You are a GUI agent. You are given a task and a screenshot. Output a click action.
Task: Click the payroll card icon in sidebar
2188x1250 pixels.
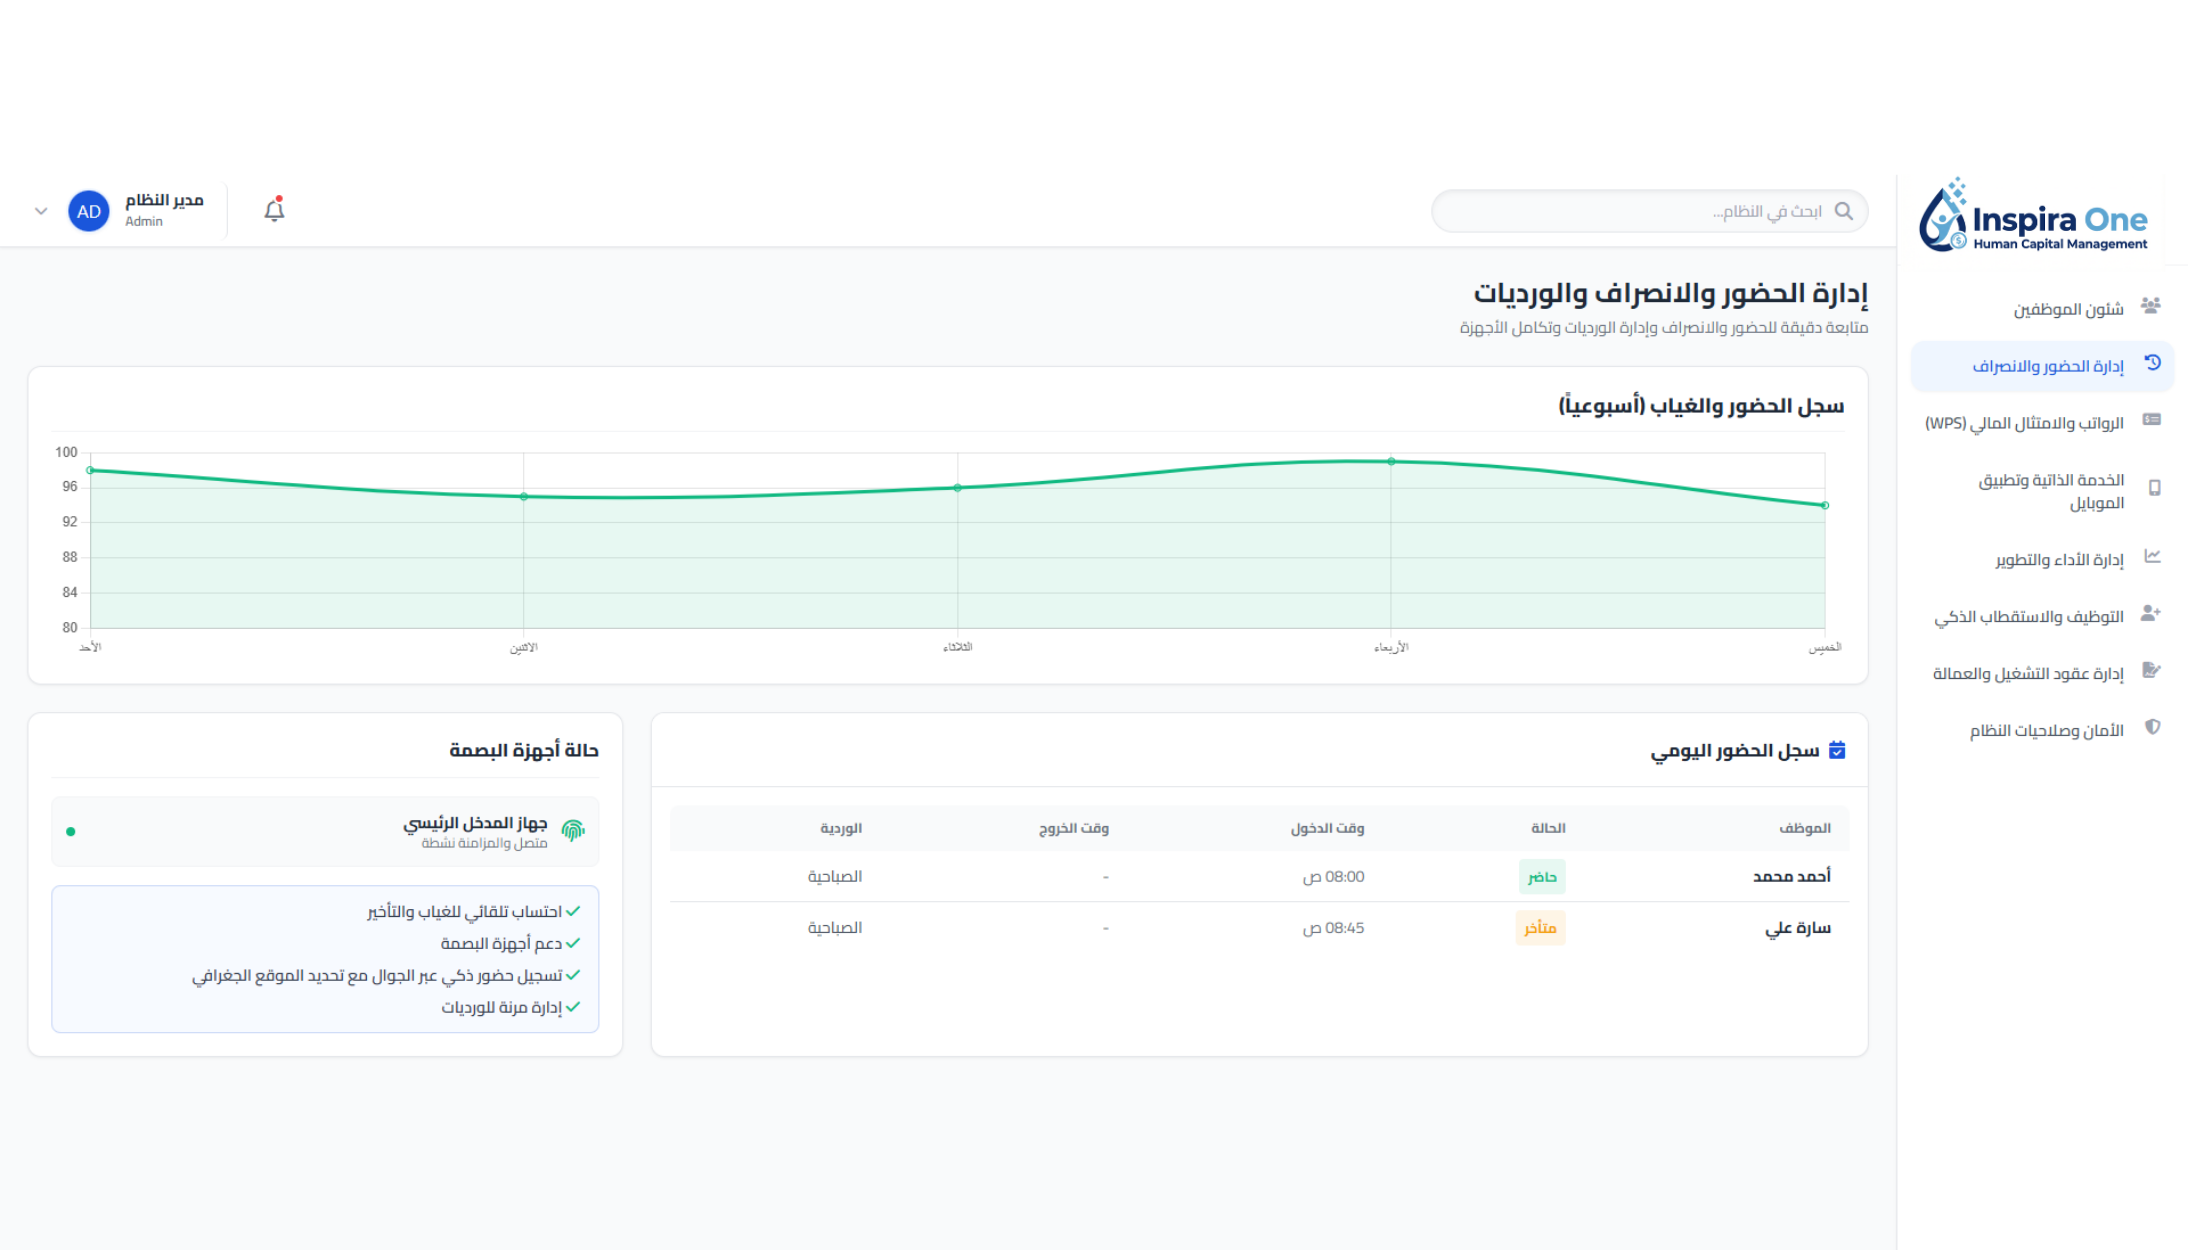(2152, 420)
